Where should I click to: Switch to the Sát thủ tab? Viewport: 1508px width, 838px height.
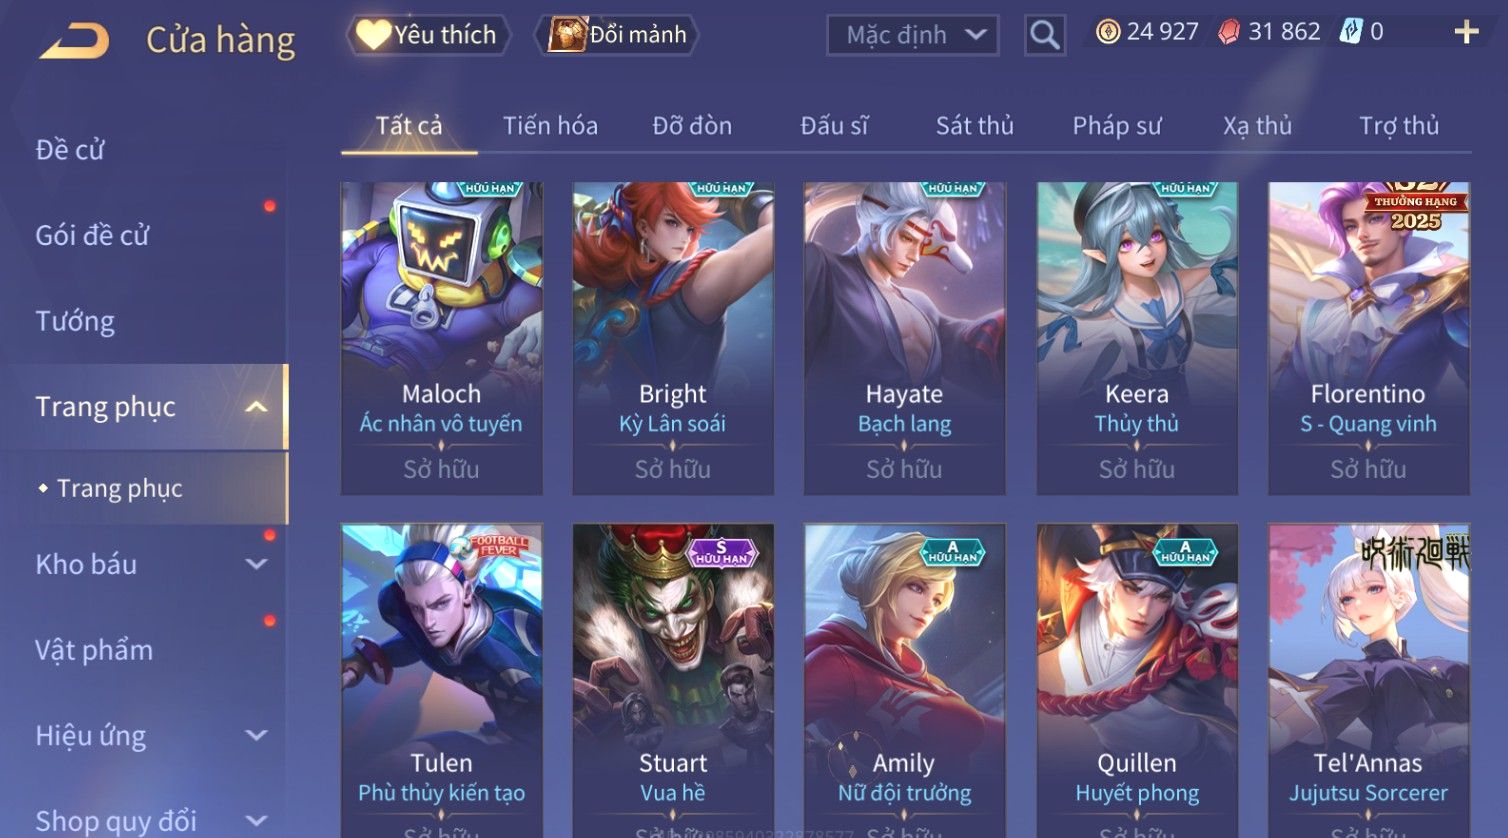(x=974, y=126)
